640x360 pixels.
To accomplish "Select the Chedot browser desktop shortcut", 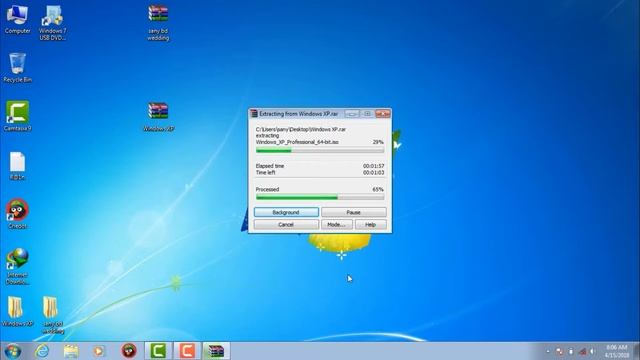I will point(17,214).
